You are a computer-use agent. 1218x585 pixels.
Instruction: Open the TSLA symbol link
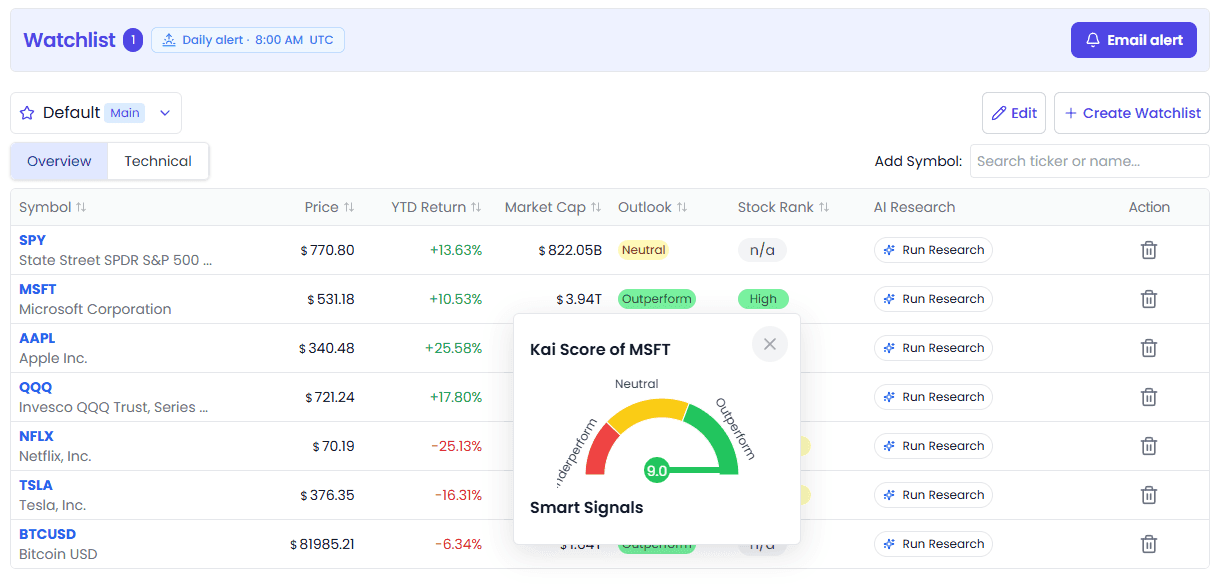(x=36, y=485)
